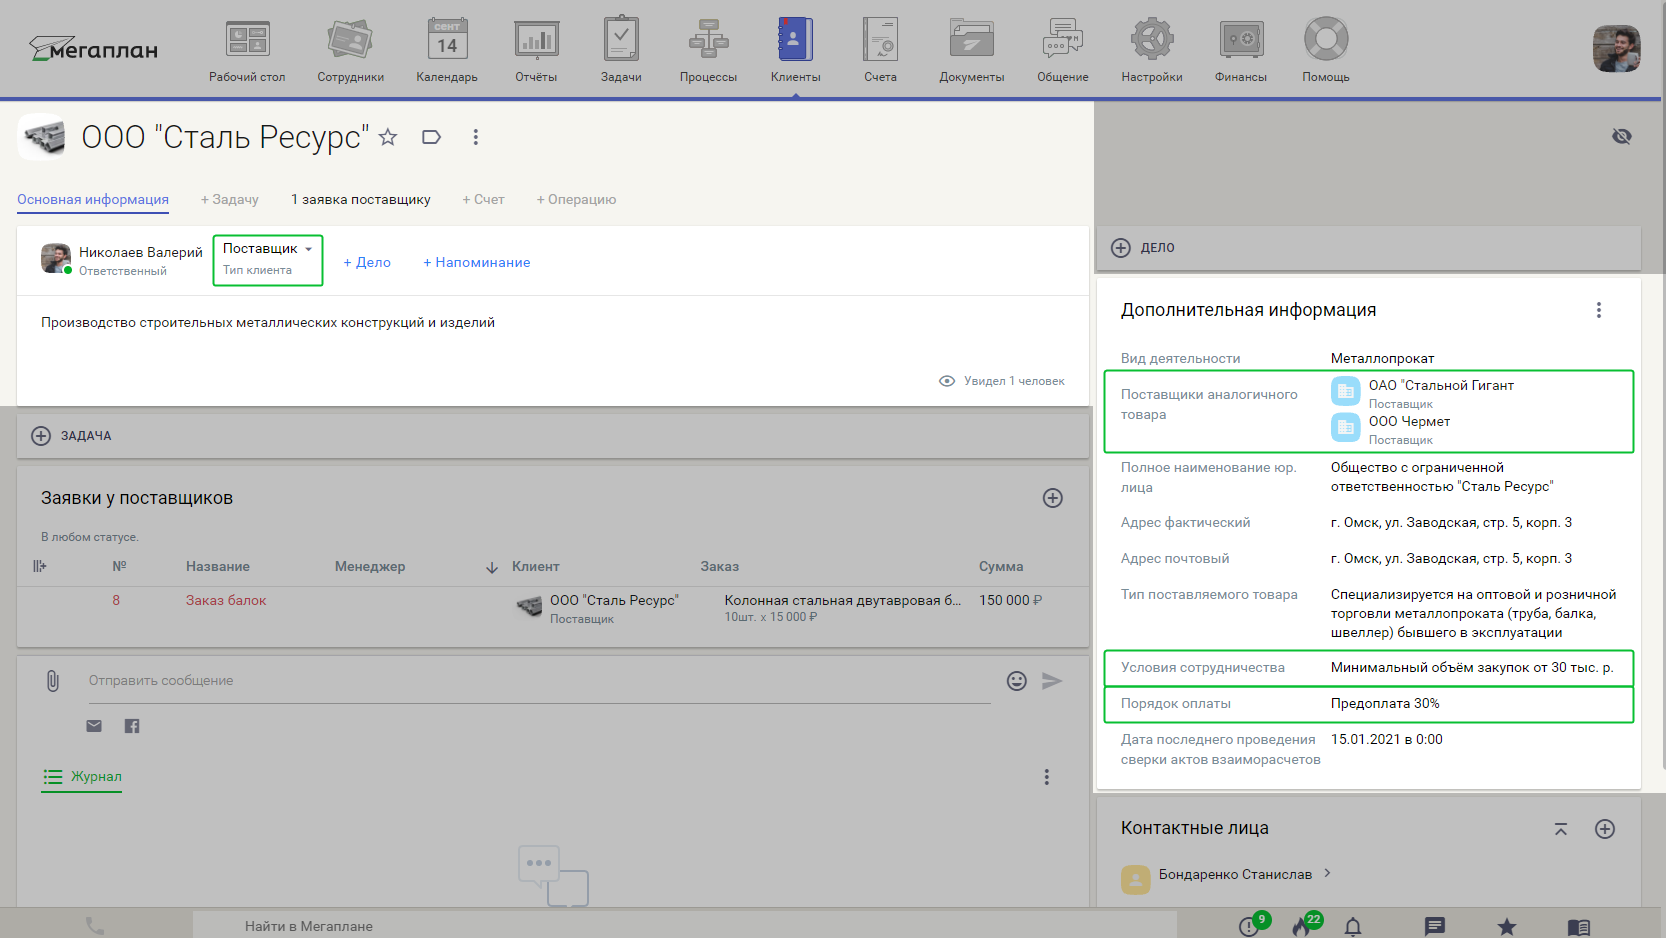
Task: Open Журнал tab
Action: pos(82,777)
